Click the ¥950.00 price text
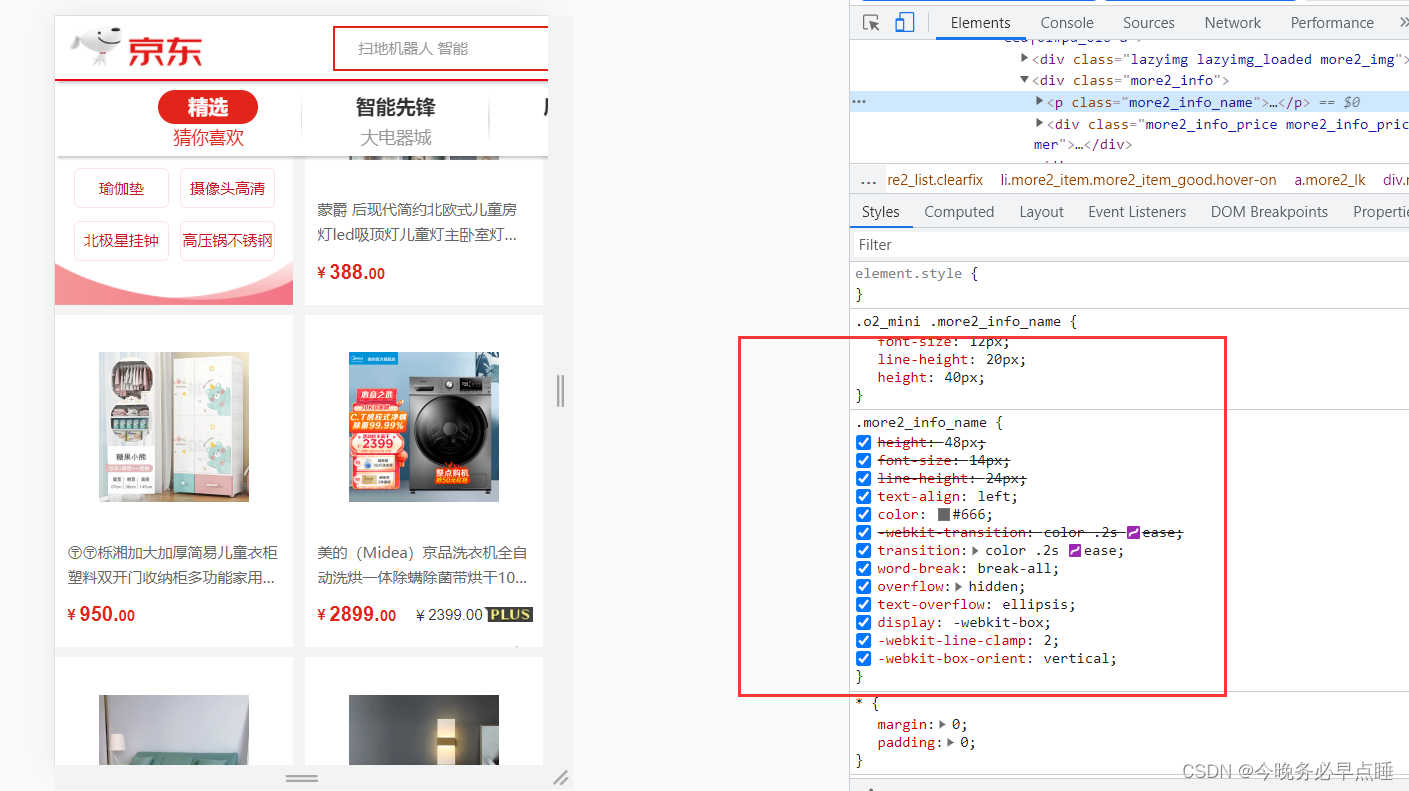Screen dimensions: 1409x791 tap(101, 615)
